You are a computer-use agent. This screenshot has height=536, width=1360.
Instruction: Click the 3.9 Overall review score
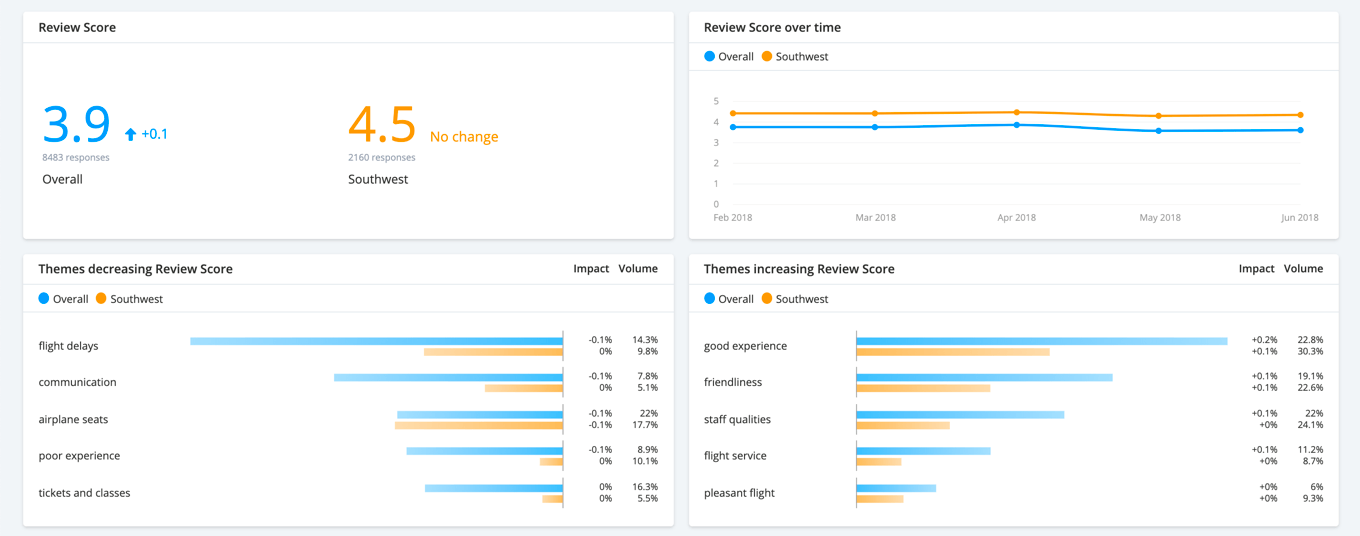76,125
